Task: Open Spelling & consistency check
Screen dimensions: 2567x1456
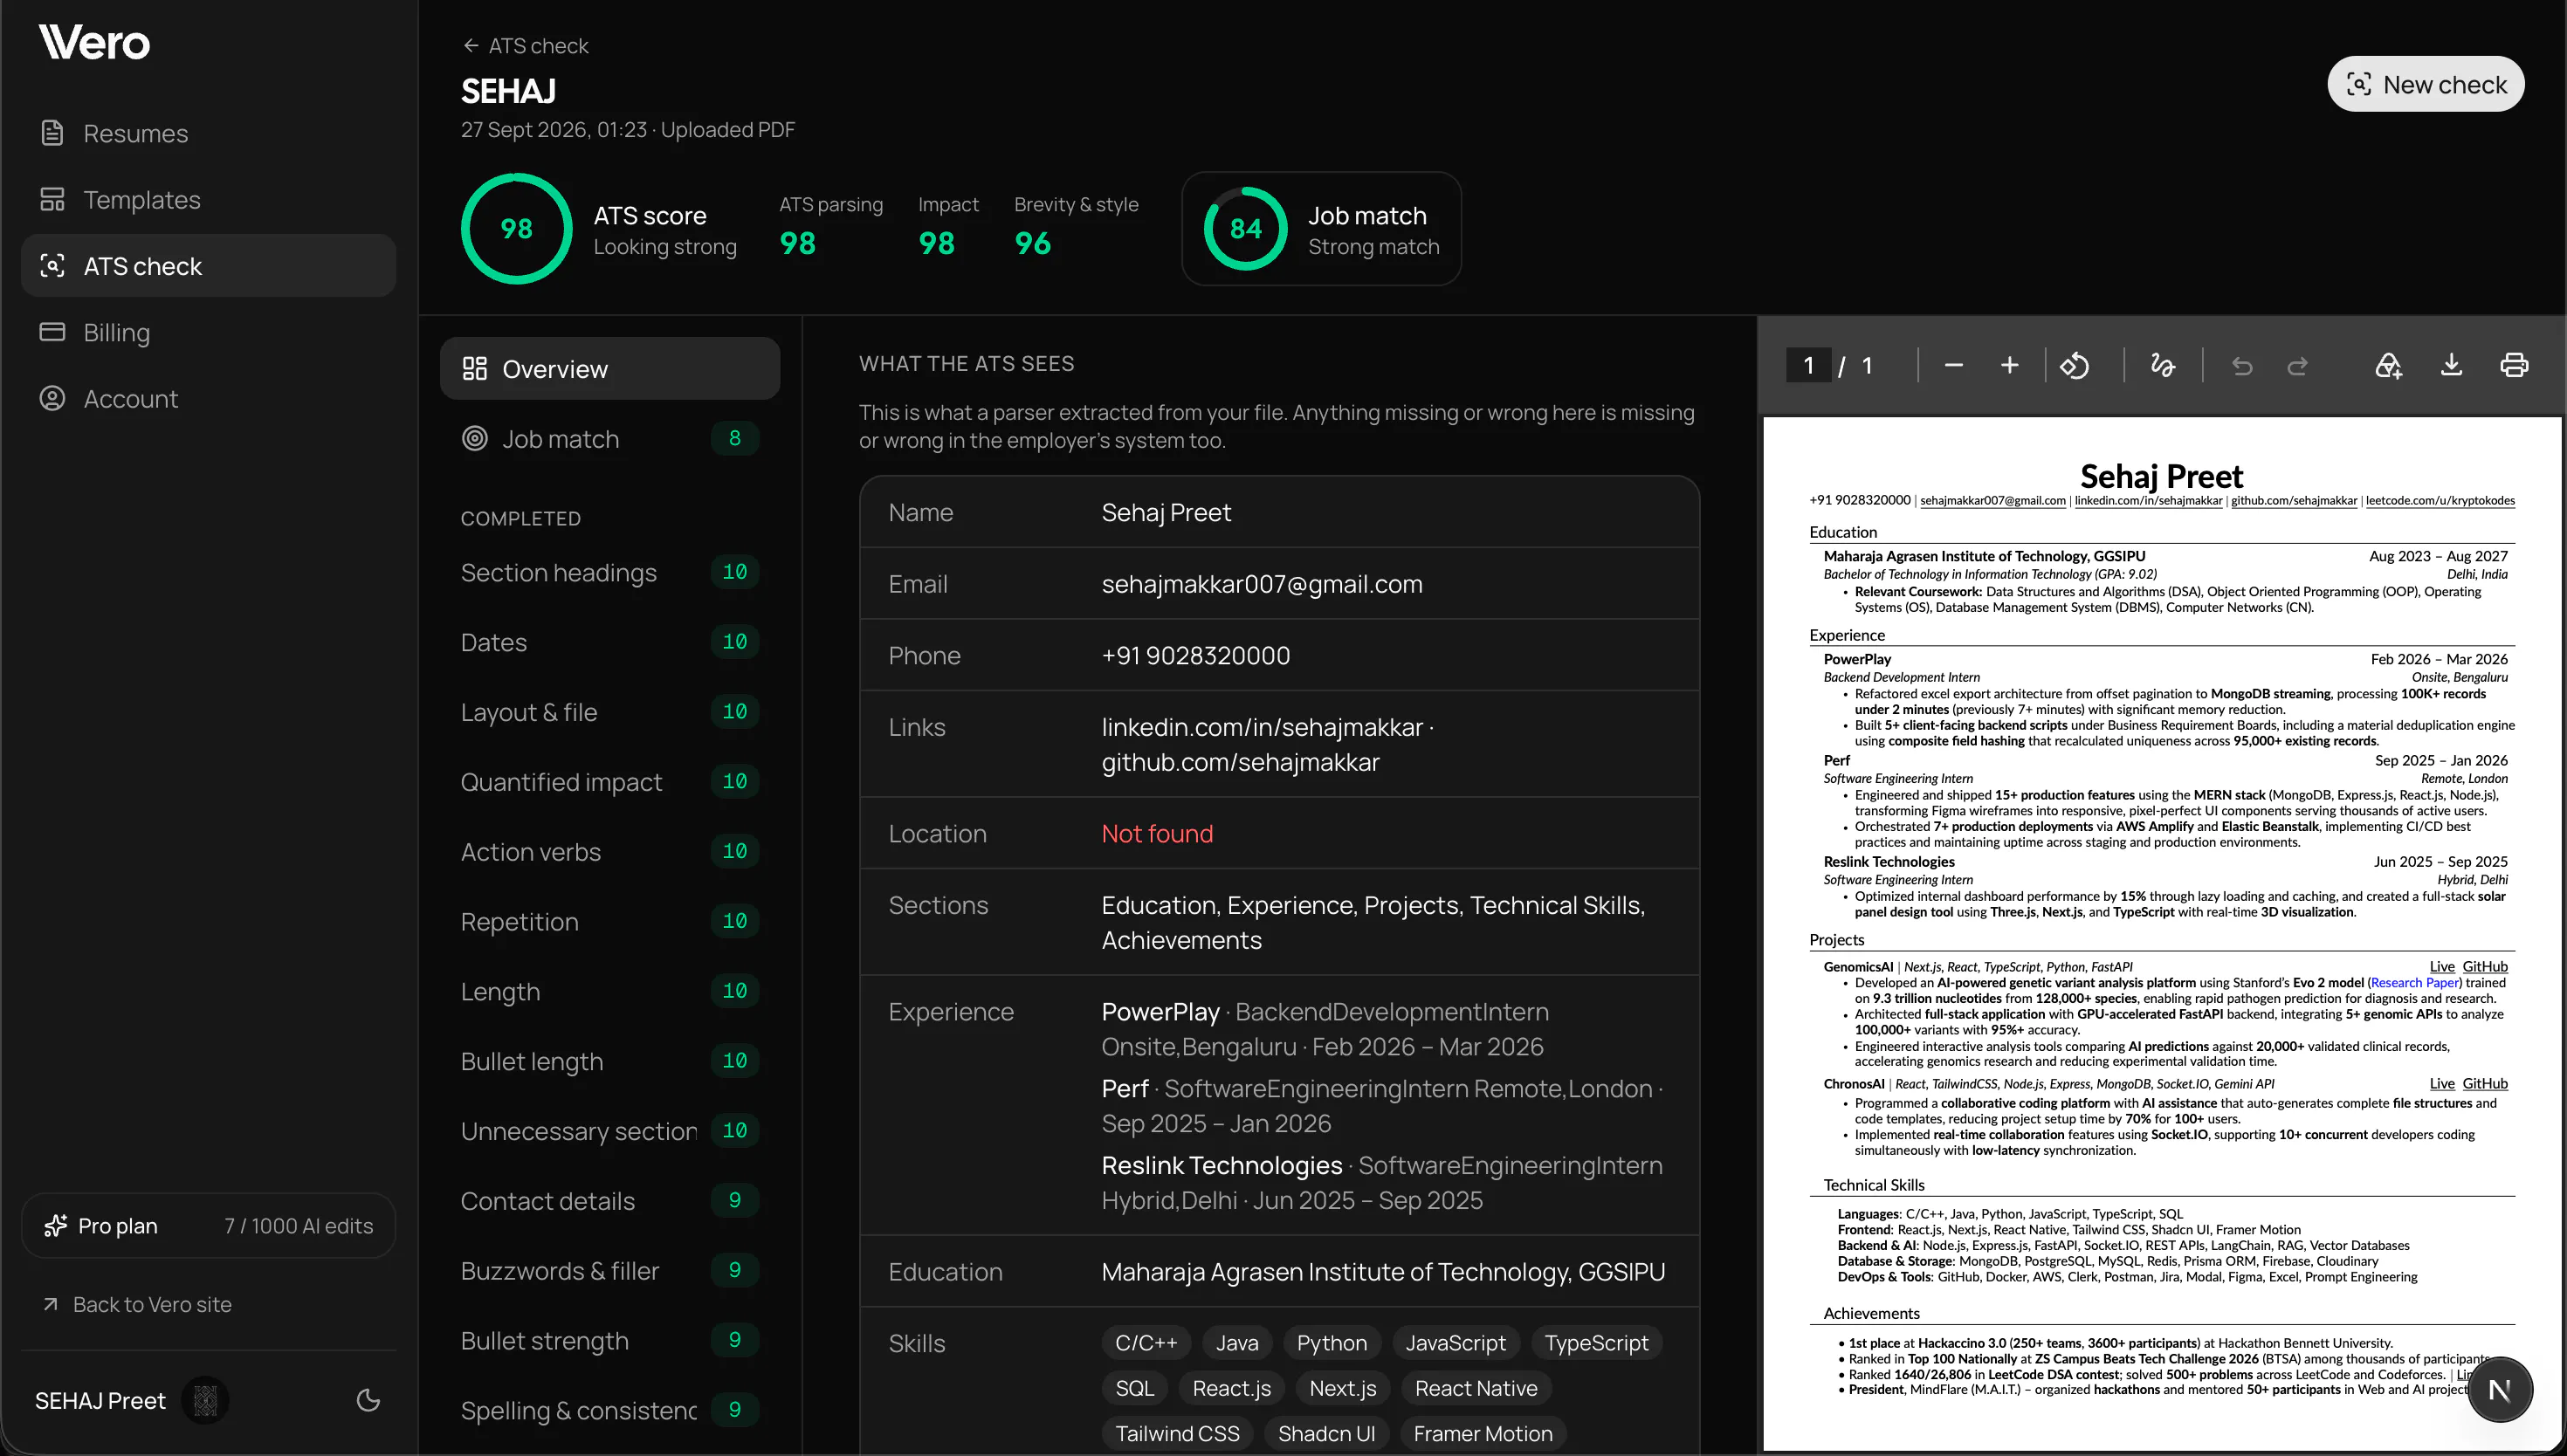Action: [x=610, y=1410]
